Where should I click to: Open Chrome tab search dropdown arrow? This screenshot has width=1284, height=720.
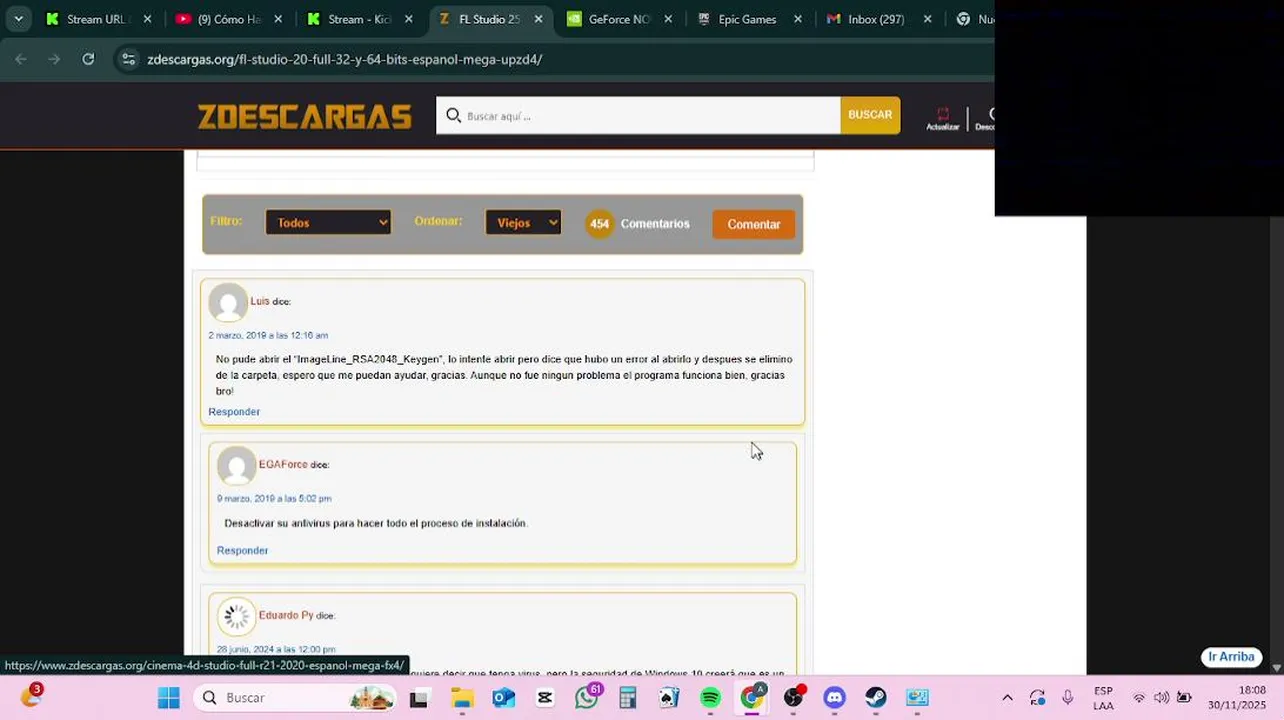click(x=18, y=19)
